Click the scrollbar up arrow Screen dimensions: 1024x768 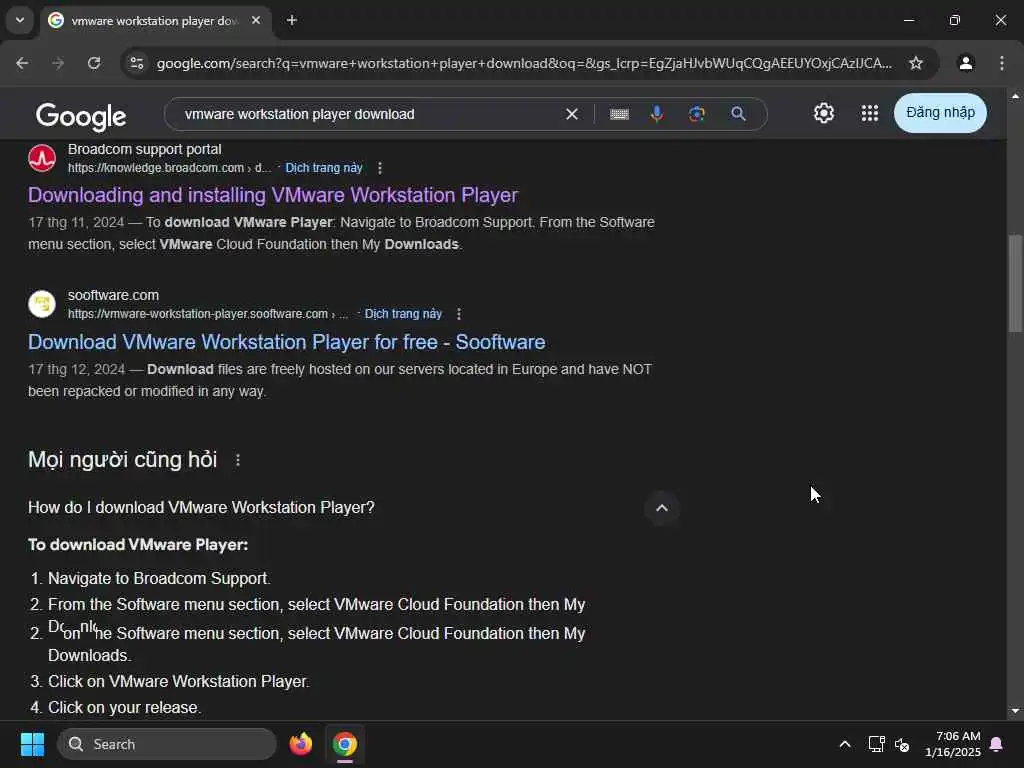coord(1015,97)
